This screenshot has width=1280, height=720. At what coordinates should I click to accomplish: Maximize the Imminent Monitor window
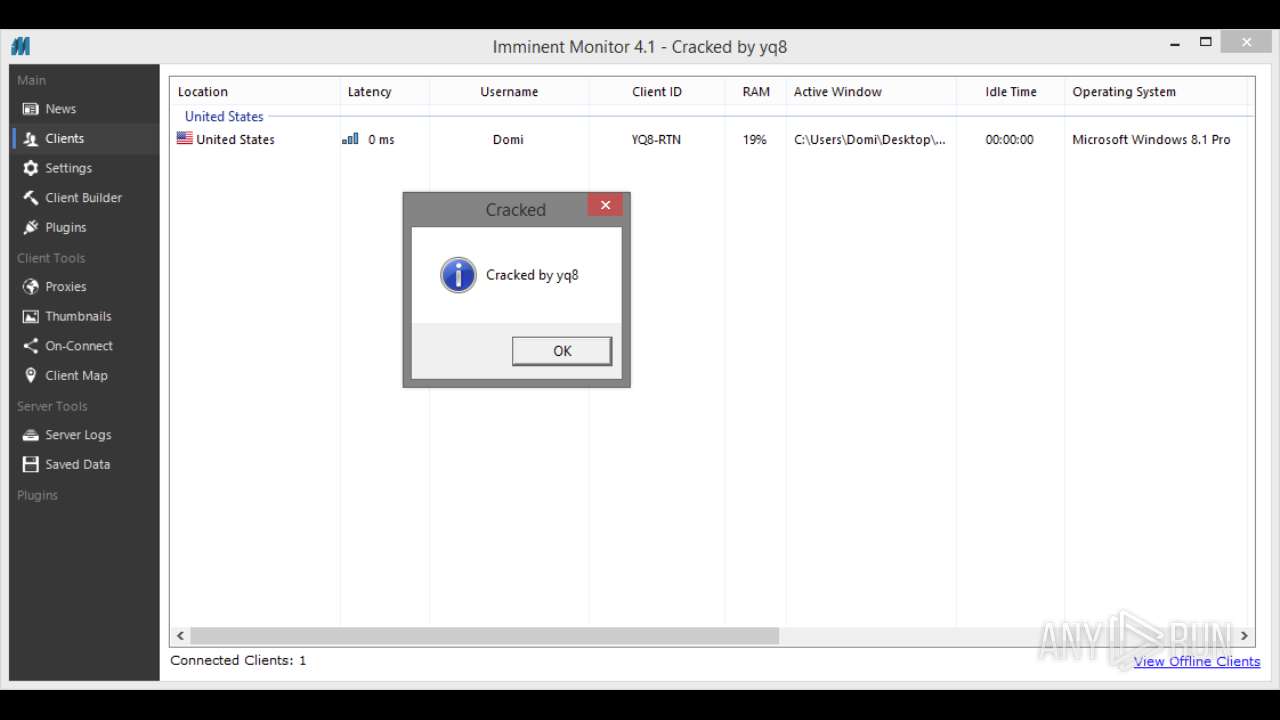tap(1206, 42)
